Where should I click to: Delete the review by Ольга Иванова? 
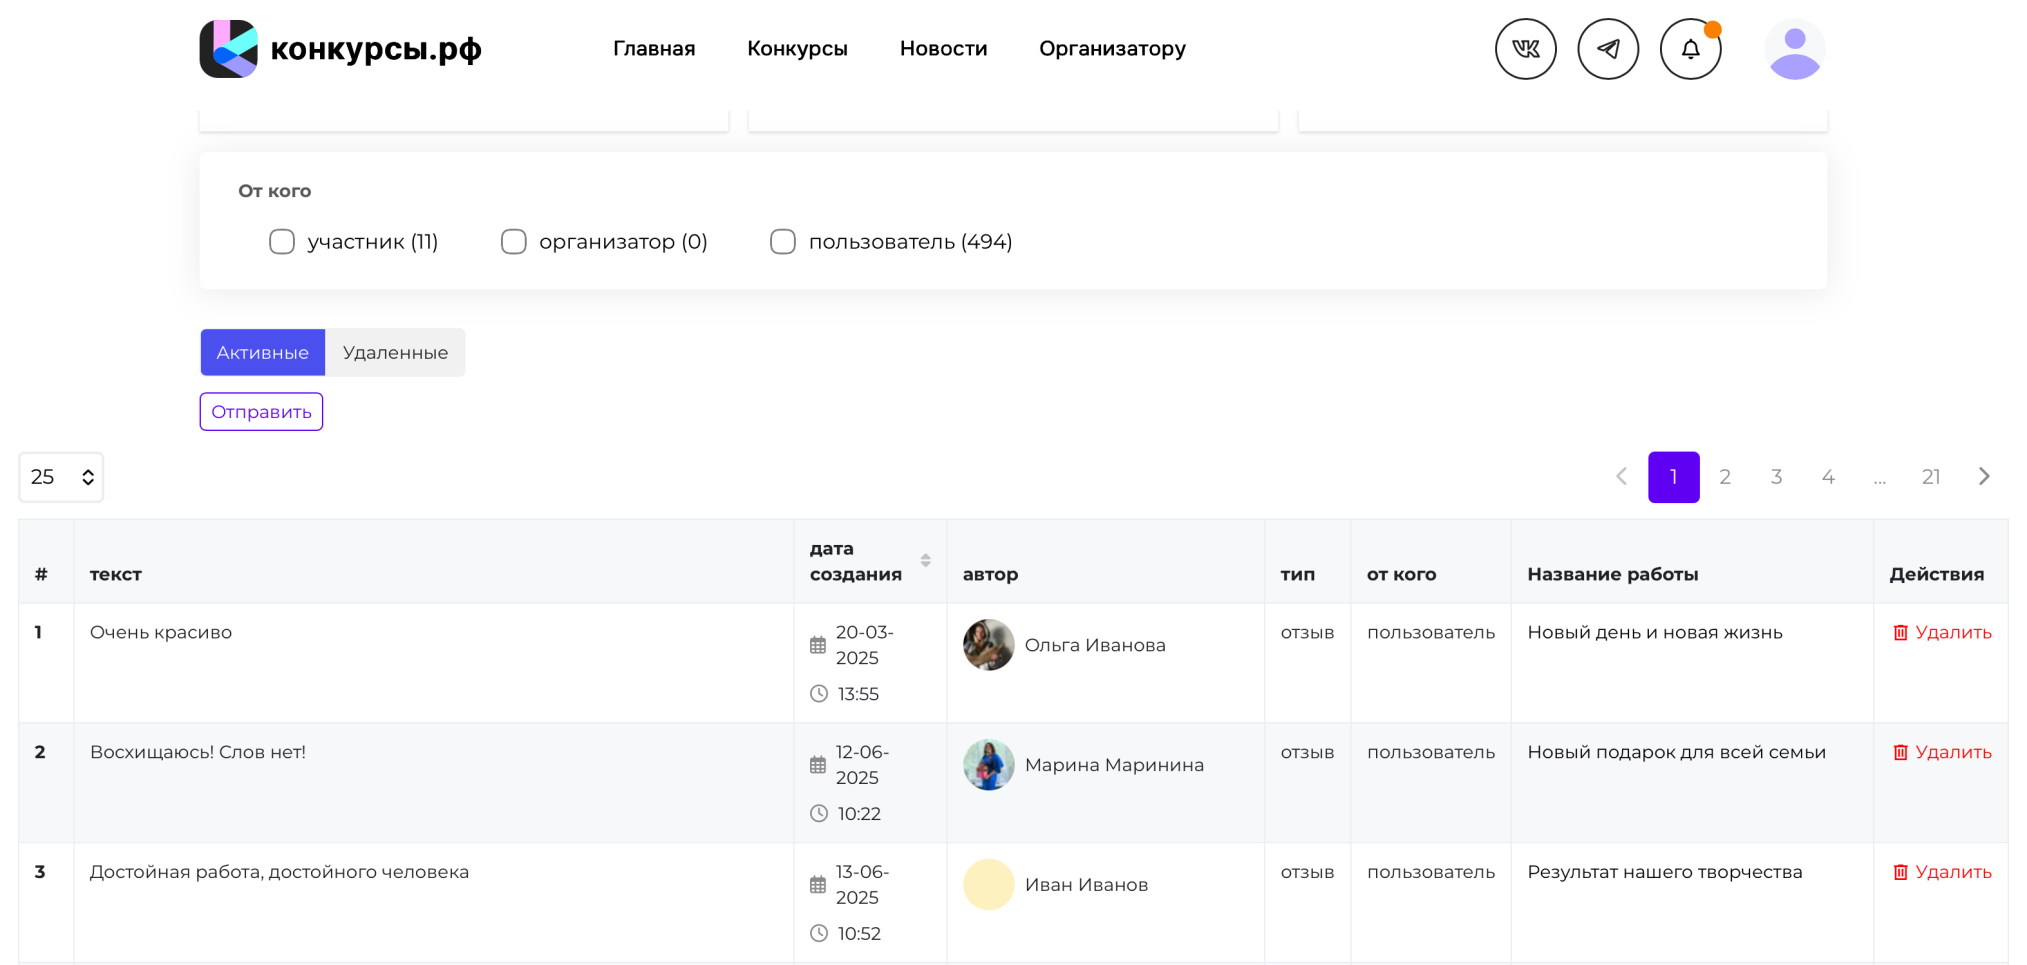(1942, 633)
